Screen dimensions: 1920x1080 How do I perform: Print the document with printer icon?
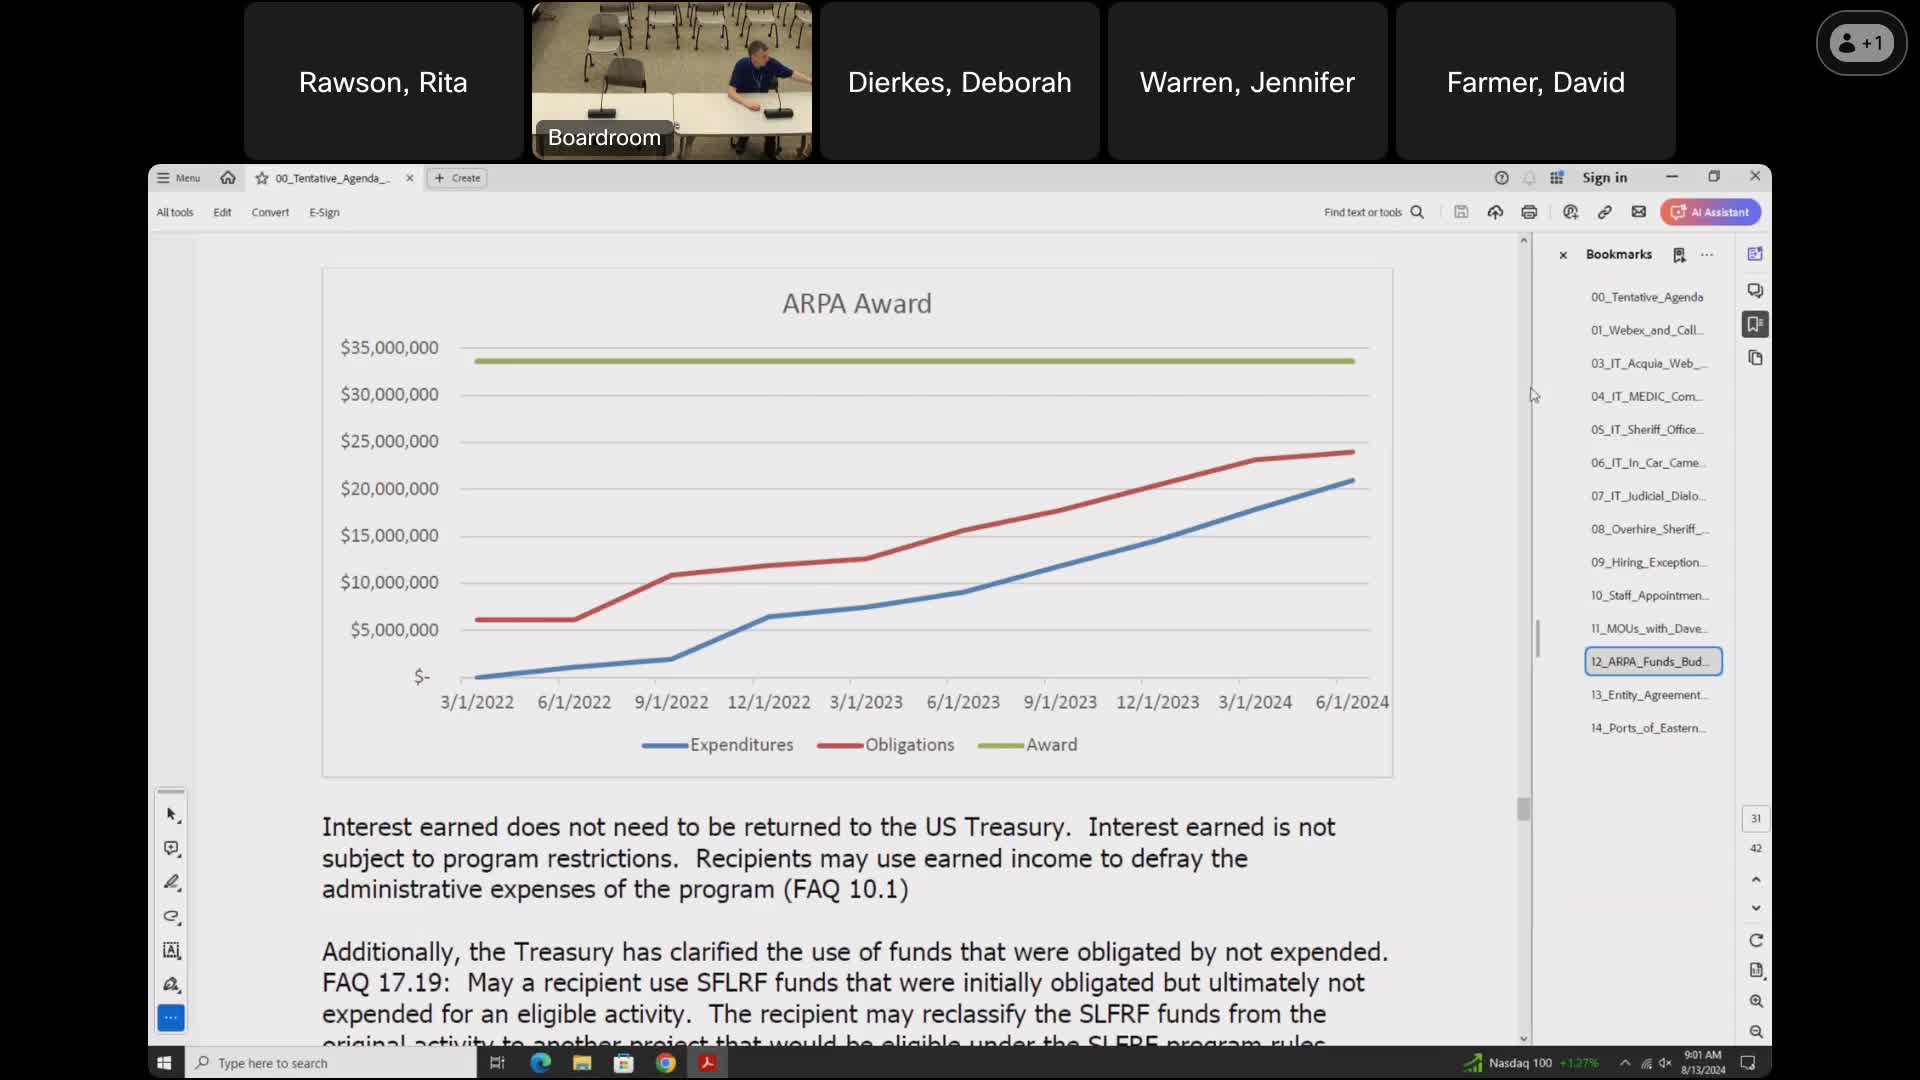pos(1529,212)
